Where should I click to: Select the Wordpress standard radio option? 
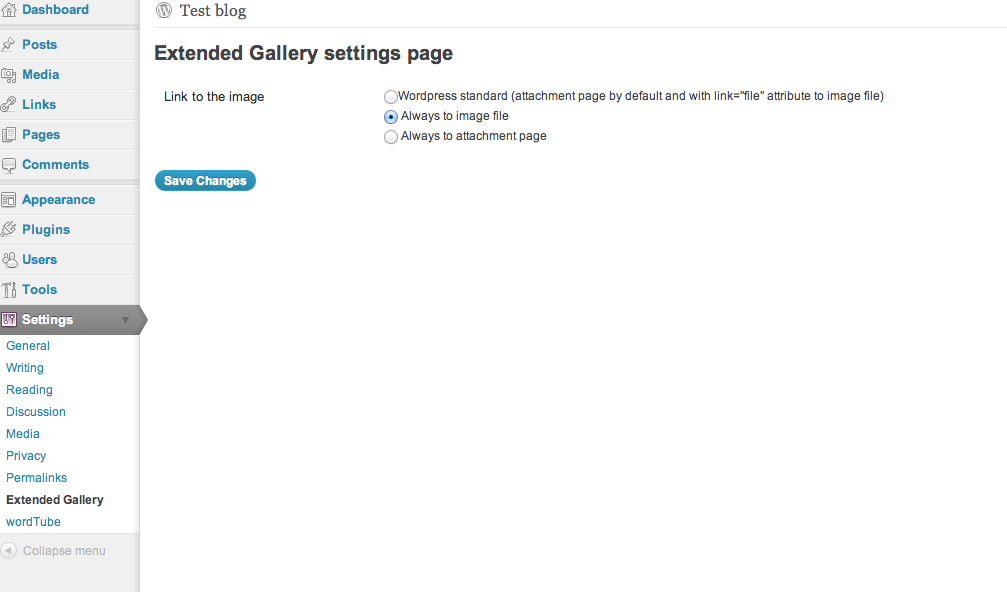coord(390,97)
